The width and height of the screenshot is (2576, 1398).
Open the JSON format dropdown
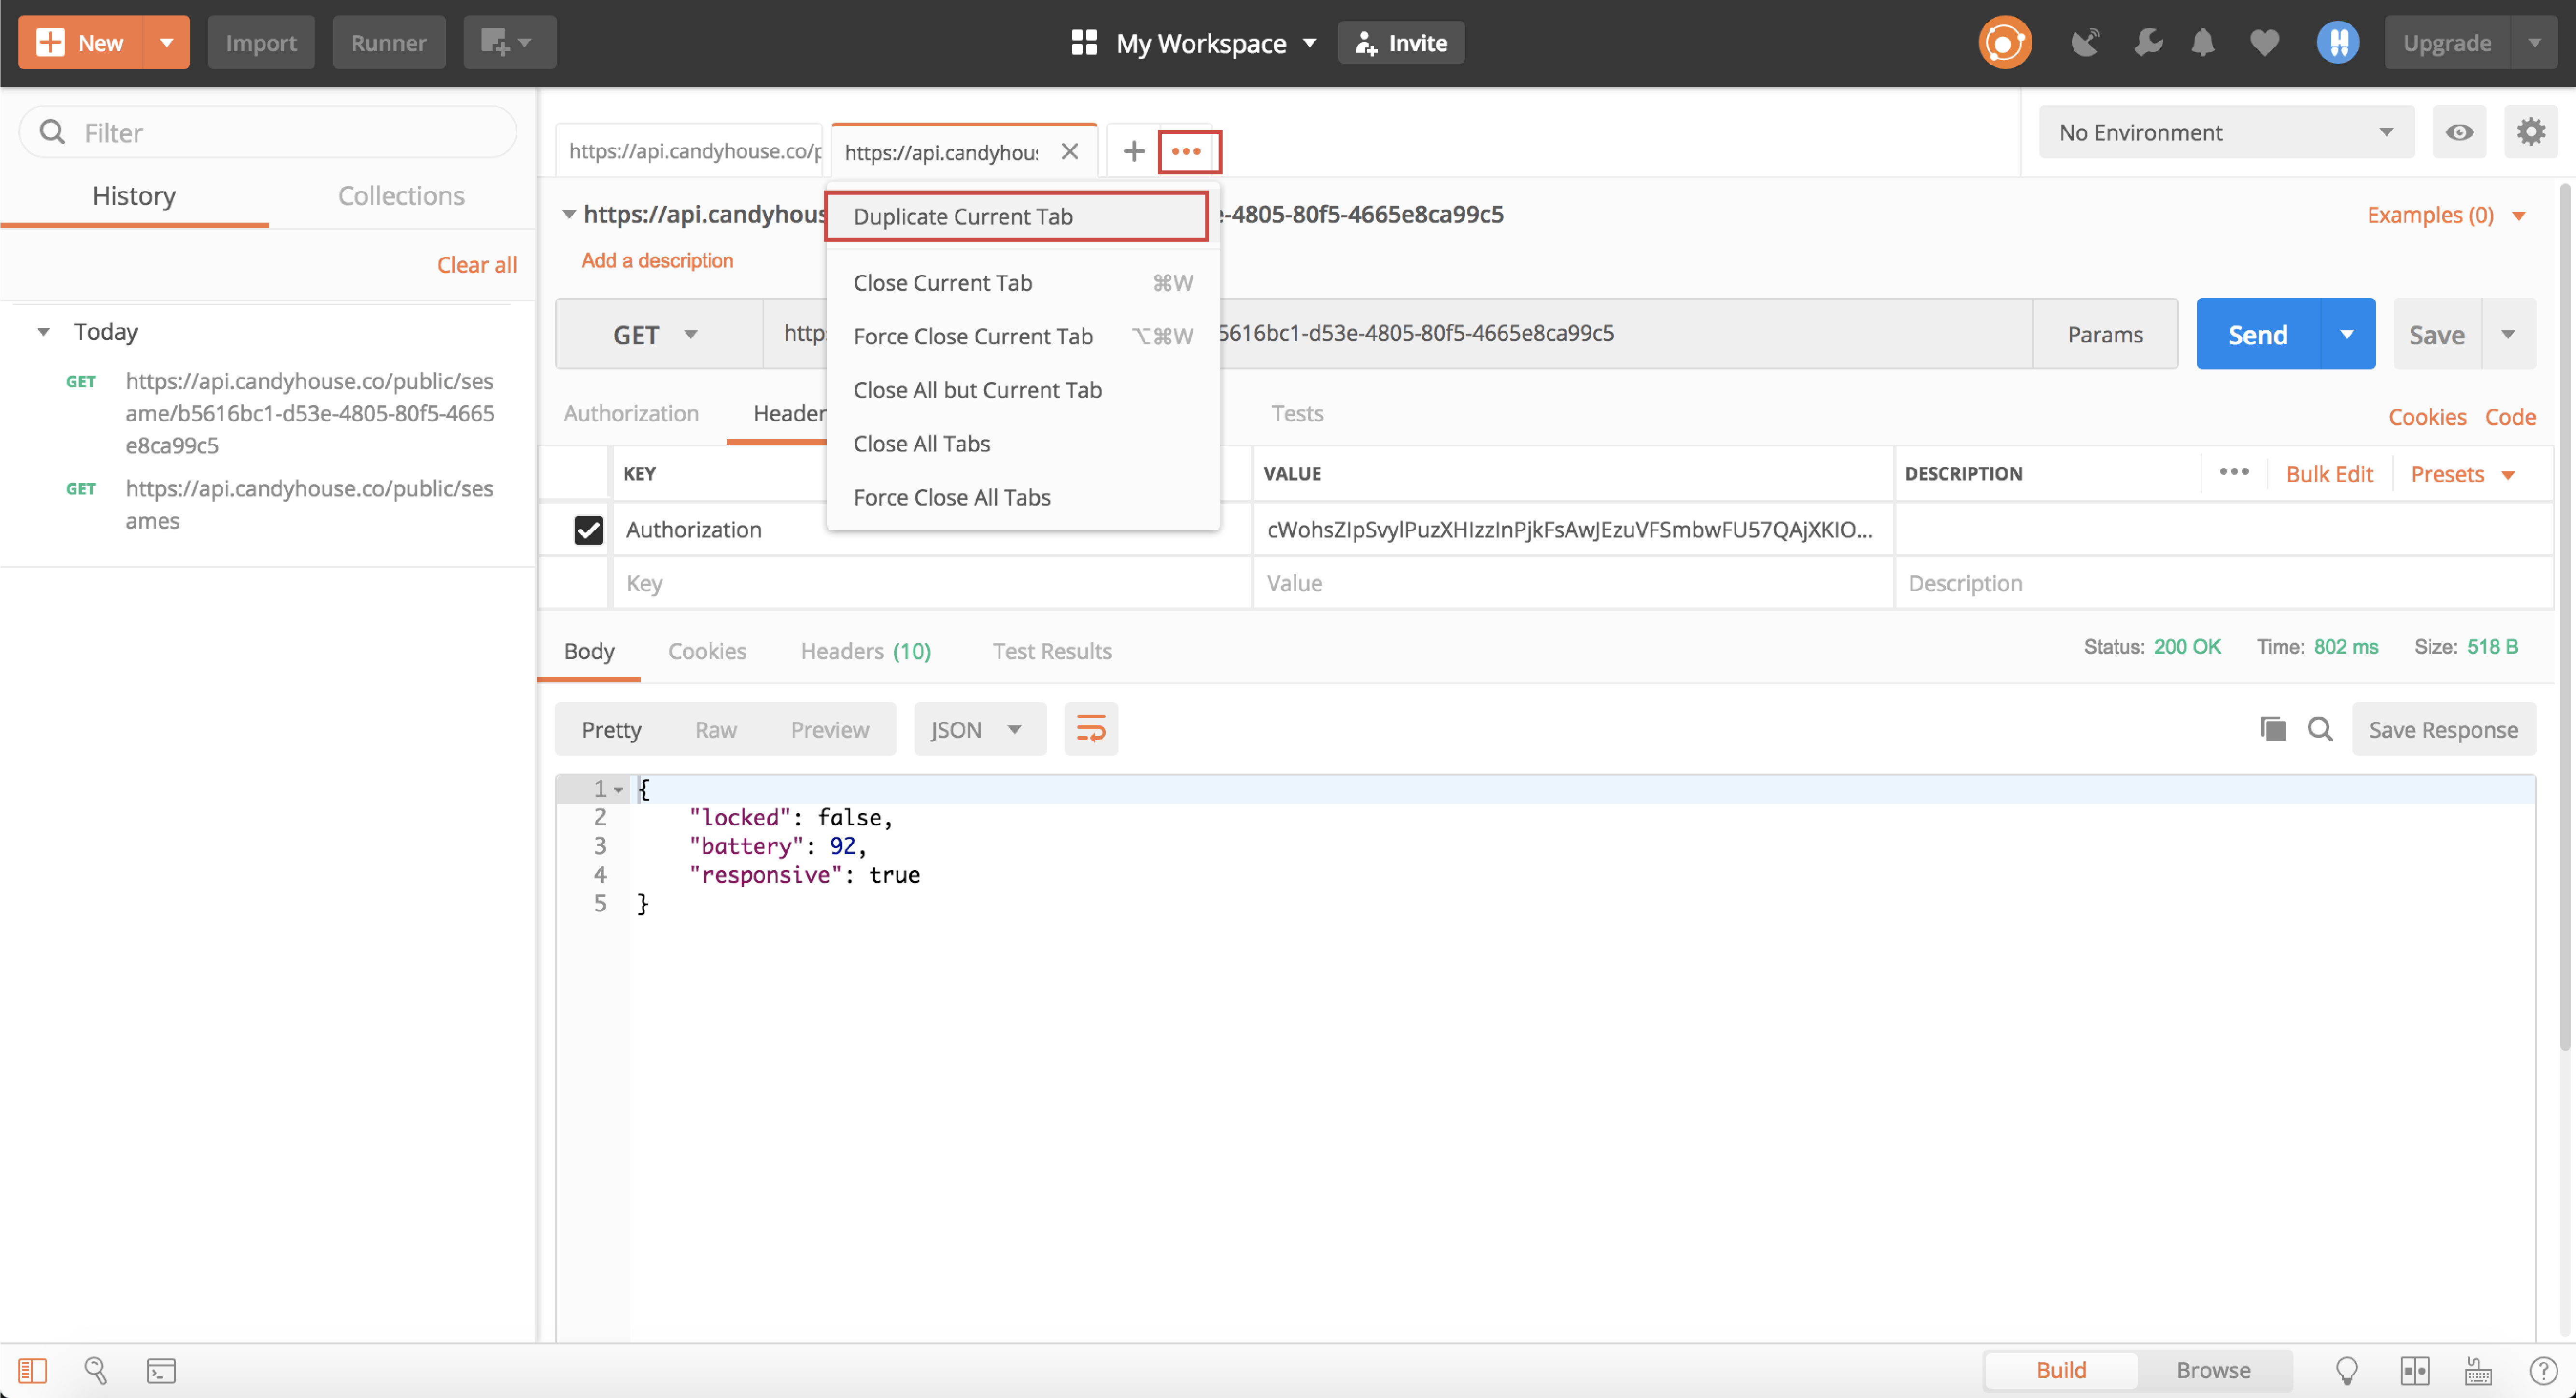pyautogui.click(x=979, y=729)
